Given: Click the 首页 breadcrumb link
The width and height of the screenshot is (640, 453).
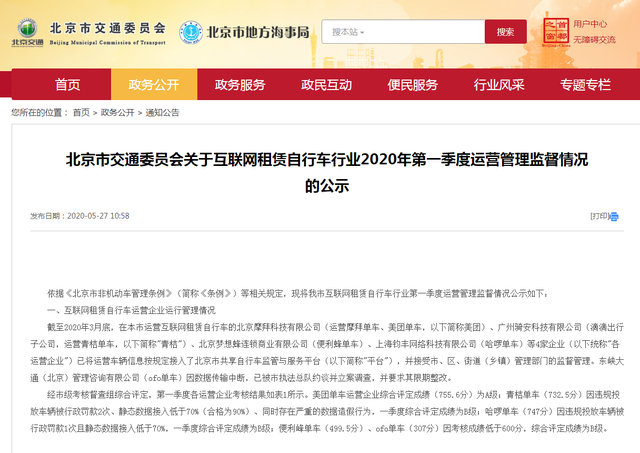Looking at the screenshot, I should pos(81,112).
